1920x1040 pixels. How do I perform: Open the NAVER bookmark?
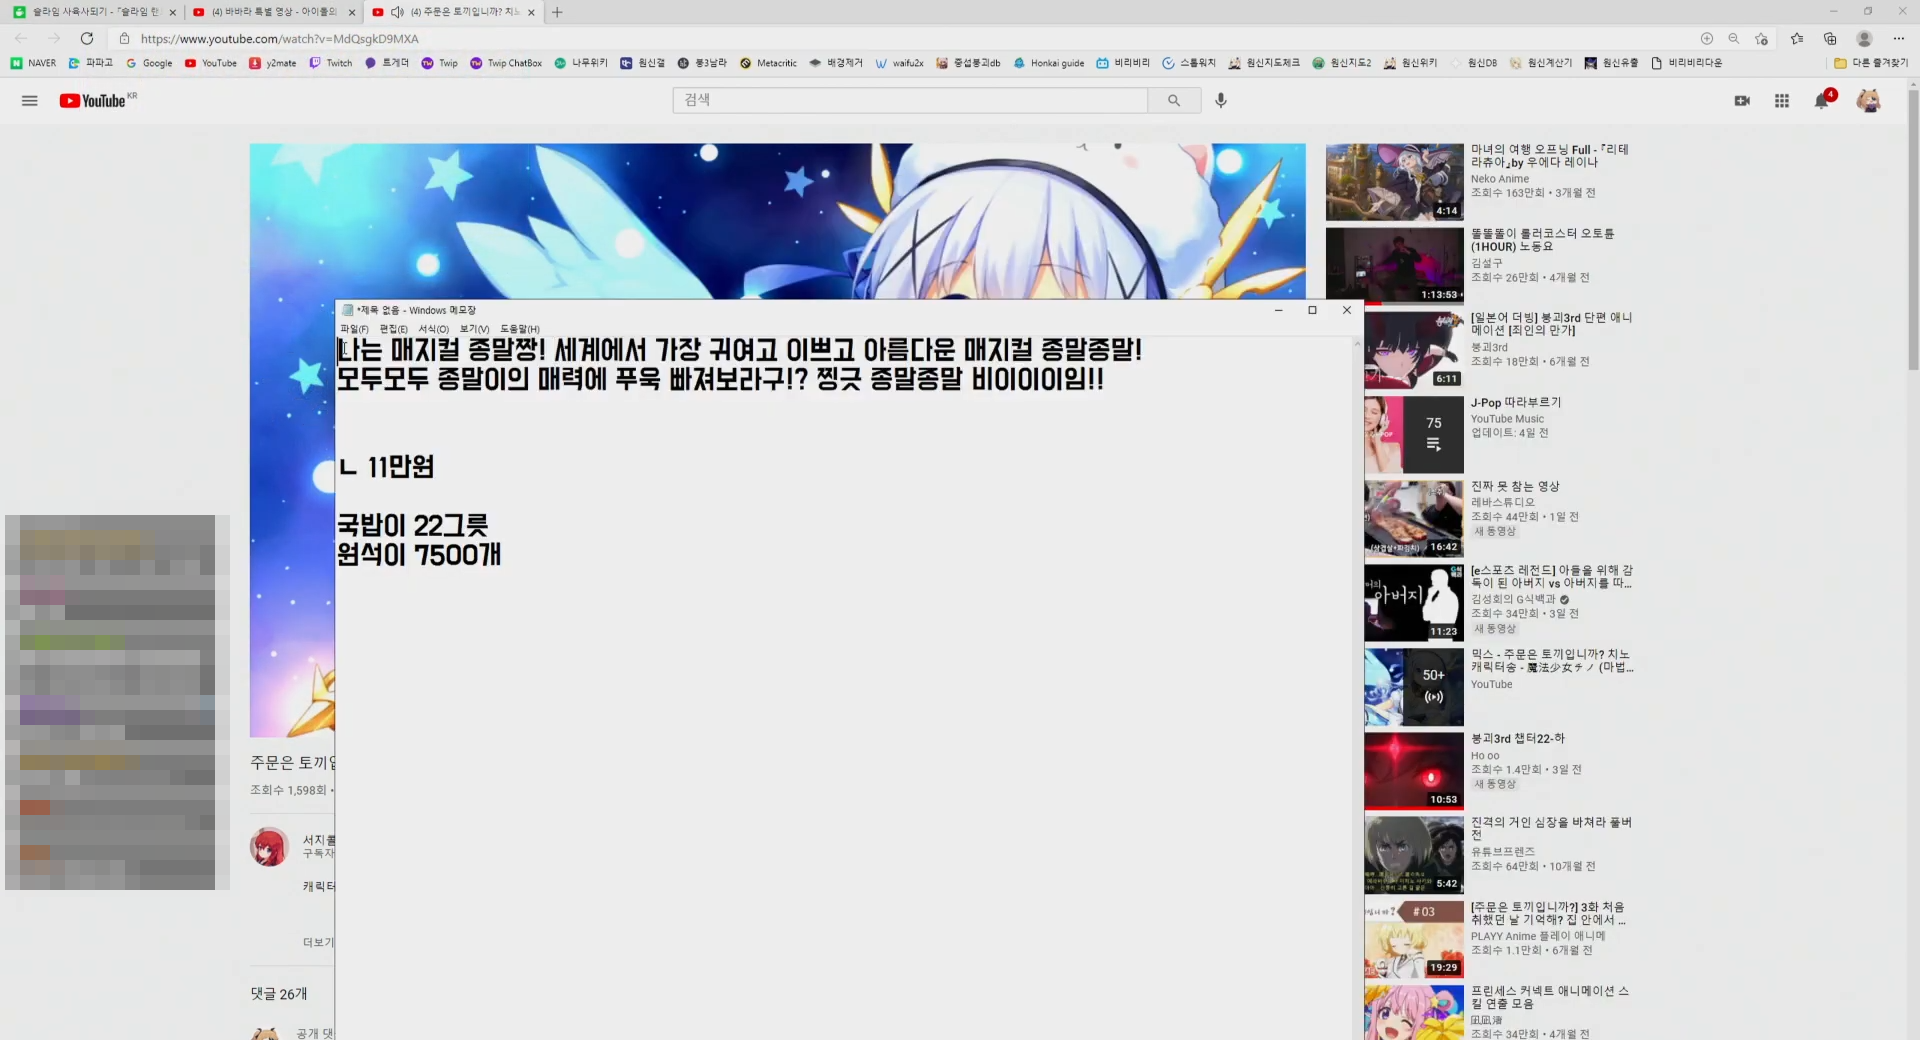[x=33, y=63]
